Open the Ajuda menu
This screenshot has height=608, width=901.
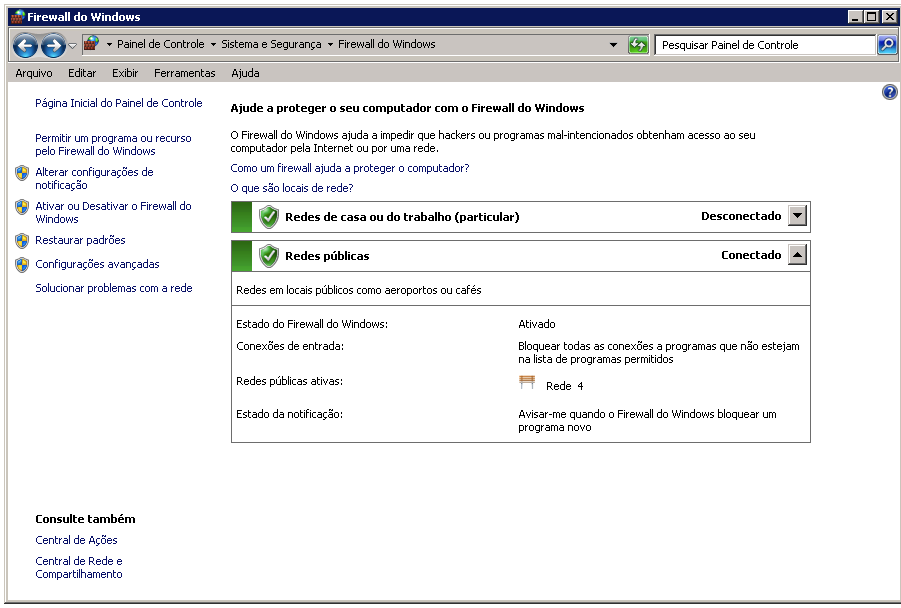coord(245,73)
